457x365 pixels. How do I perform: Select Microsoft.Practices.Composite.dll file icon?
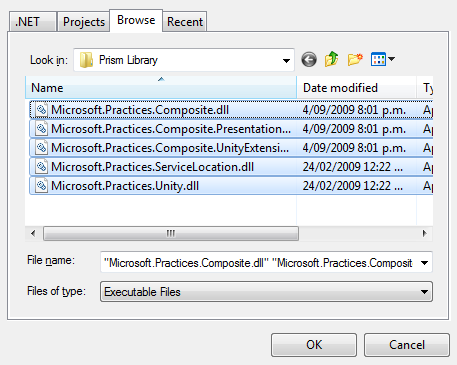pos(41,110)
